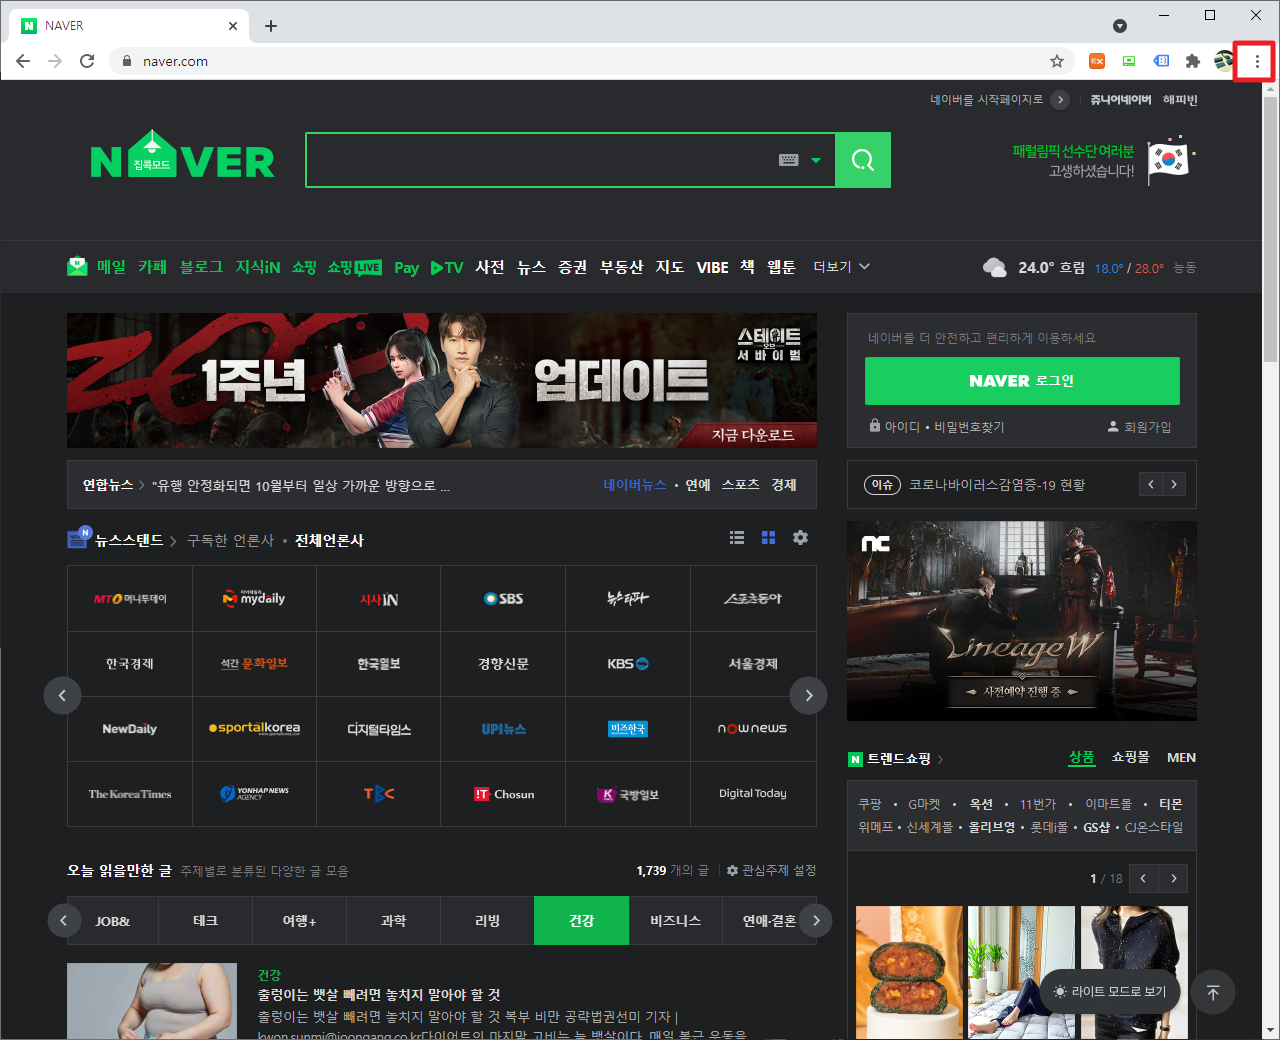
Task: Select the 여행+ topic tab
Action: [x=299, y=920]
